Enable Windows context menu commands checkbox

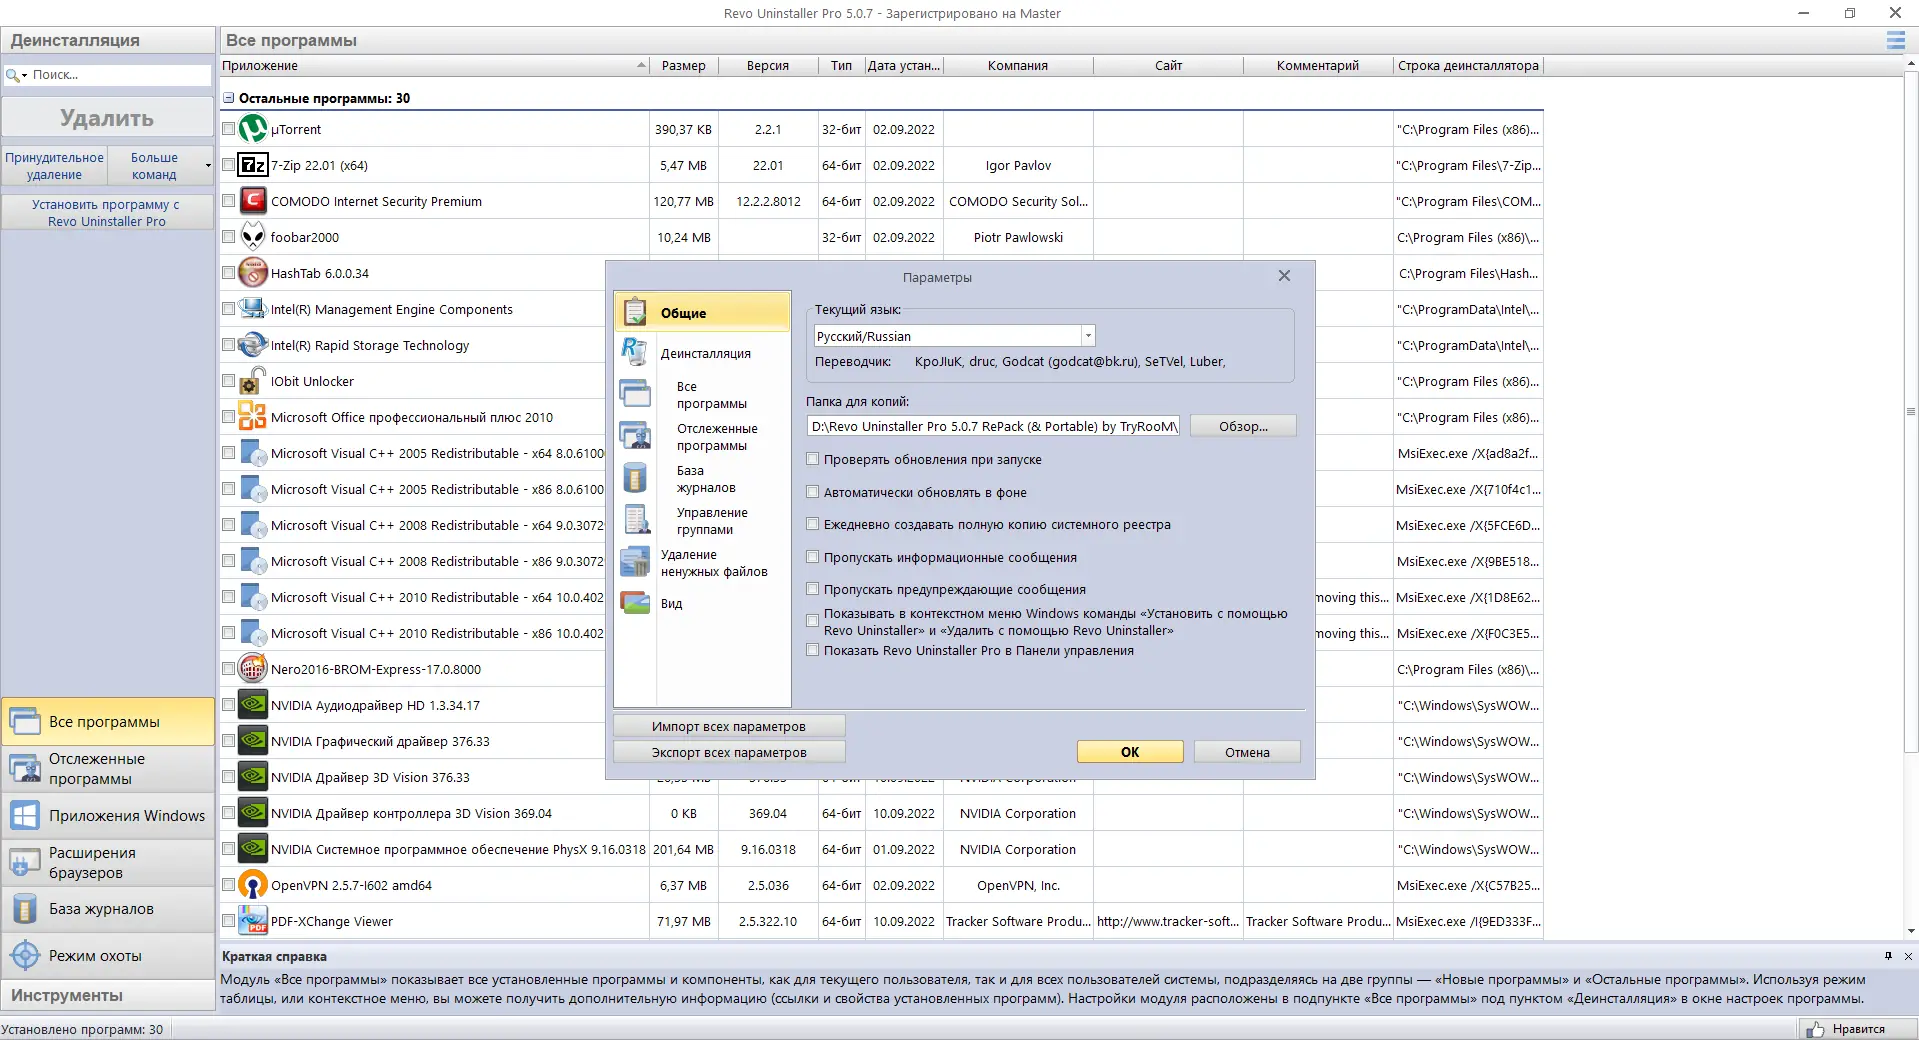coord(813,621)
